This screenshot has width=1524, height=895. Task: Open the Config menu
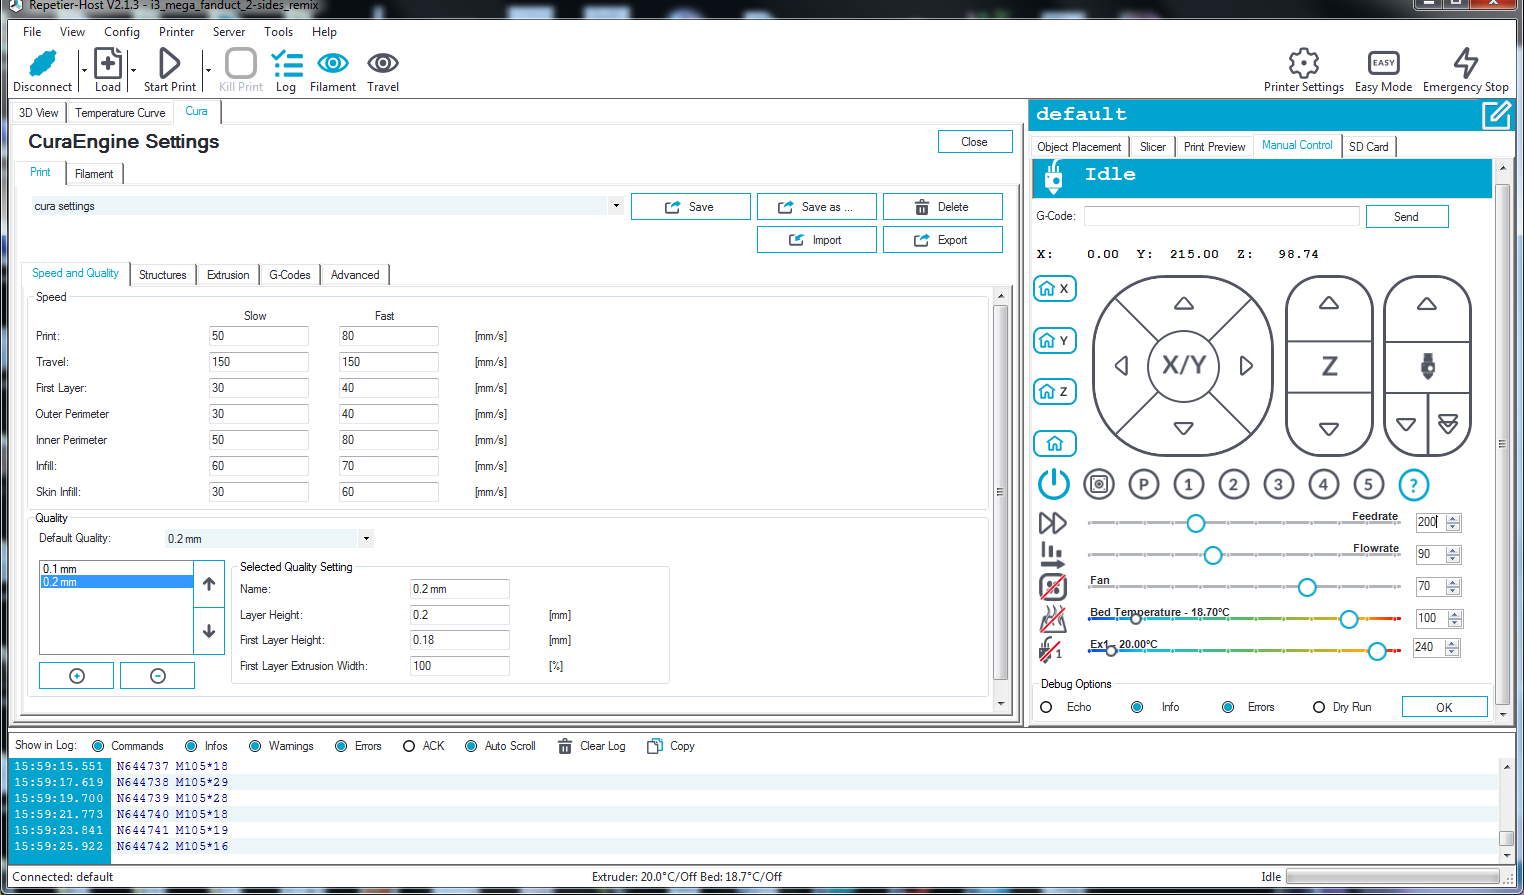pos(122,31)
